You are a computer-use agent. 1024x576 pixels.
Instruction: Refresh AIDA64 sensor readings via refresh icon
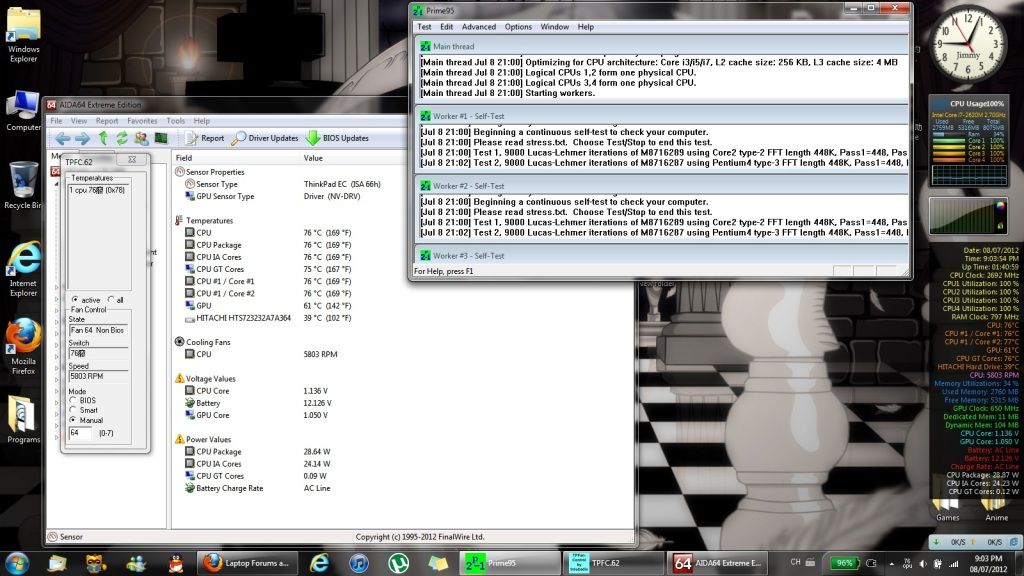pos(121,138)
